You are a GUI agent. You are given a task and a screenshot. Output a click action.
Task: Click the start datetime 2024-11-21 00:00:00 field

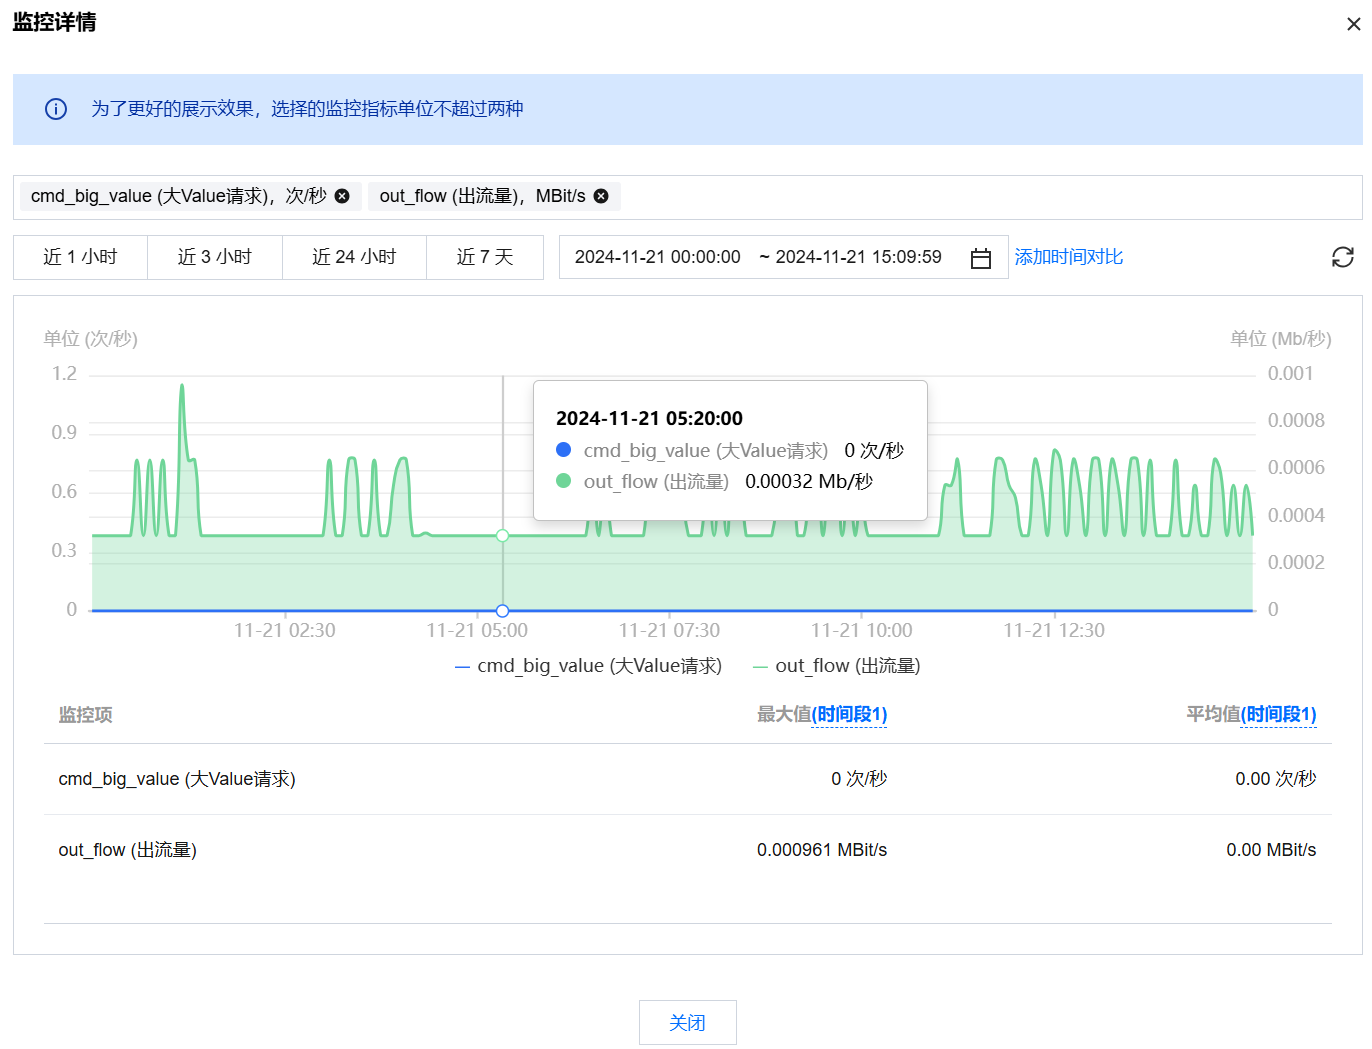pos(657,257)
